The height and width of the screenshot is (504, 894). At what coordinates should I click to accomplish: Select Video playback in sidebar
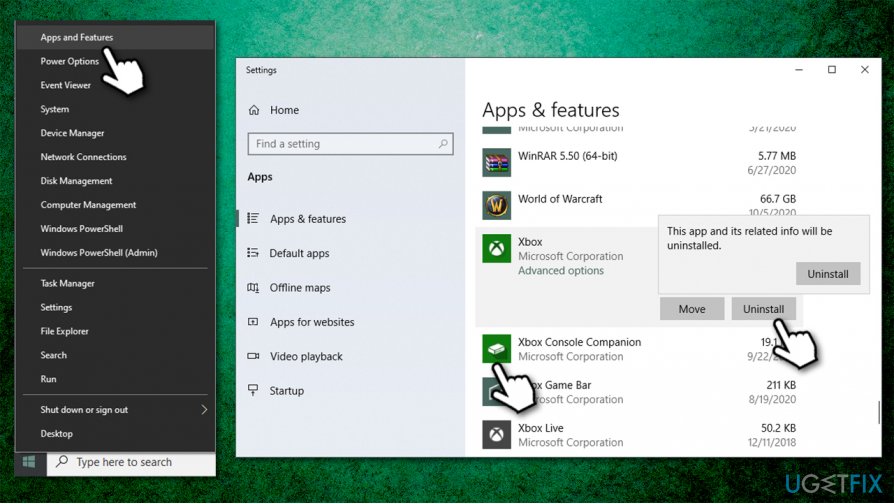[306, 356]
